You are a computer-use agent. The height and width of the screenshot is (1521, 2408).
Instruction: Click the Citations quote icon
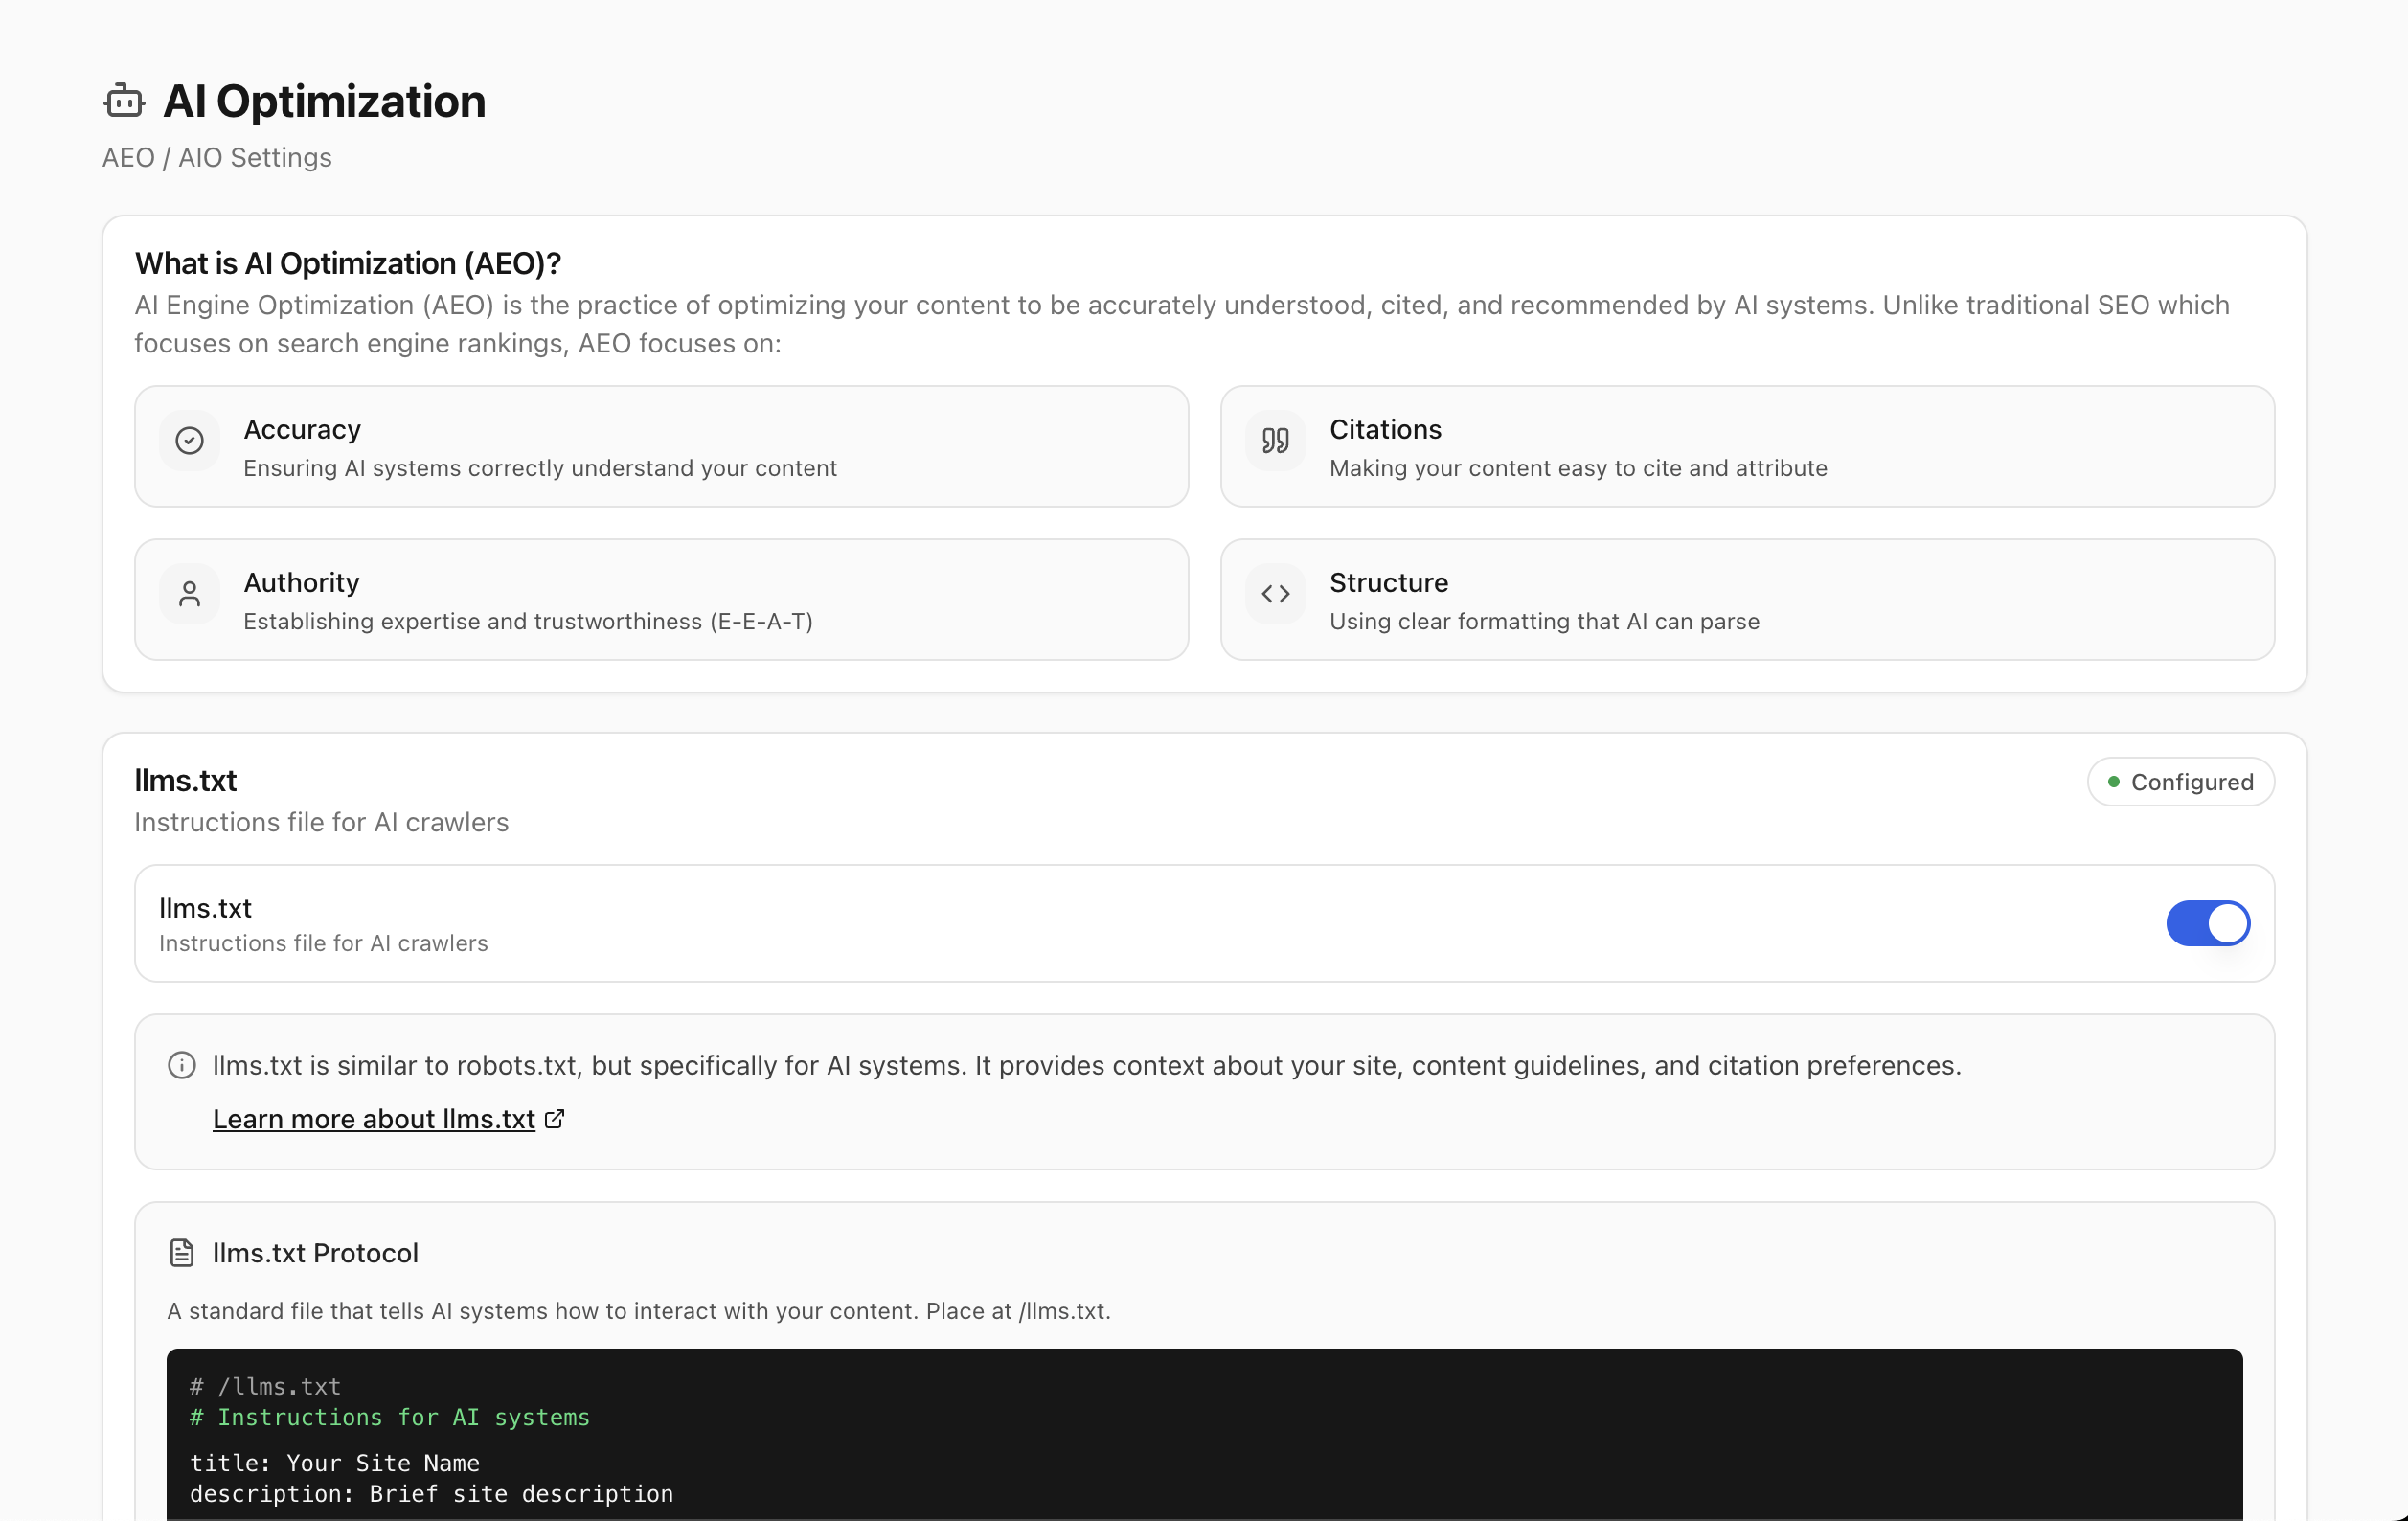coord(1275,440)
